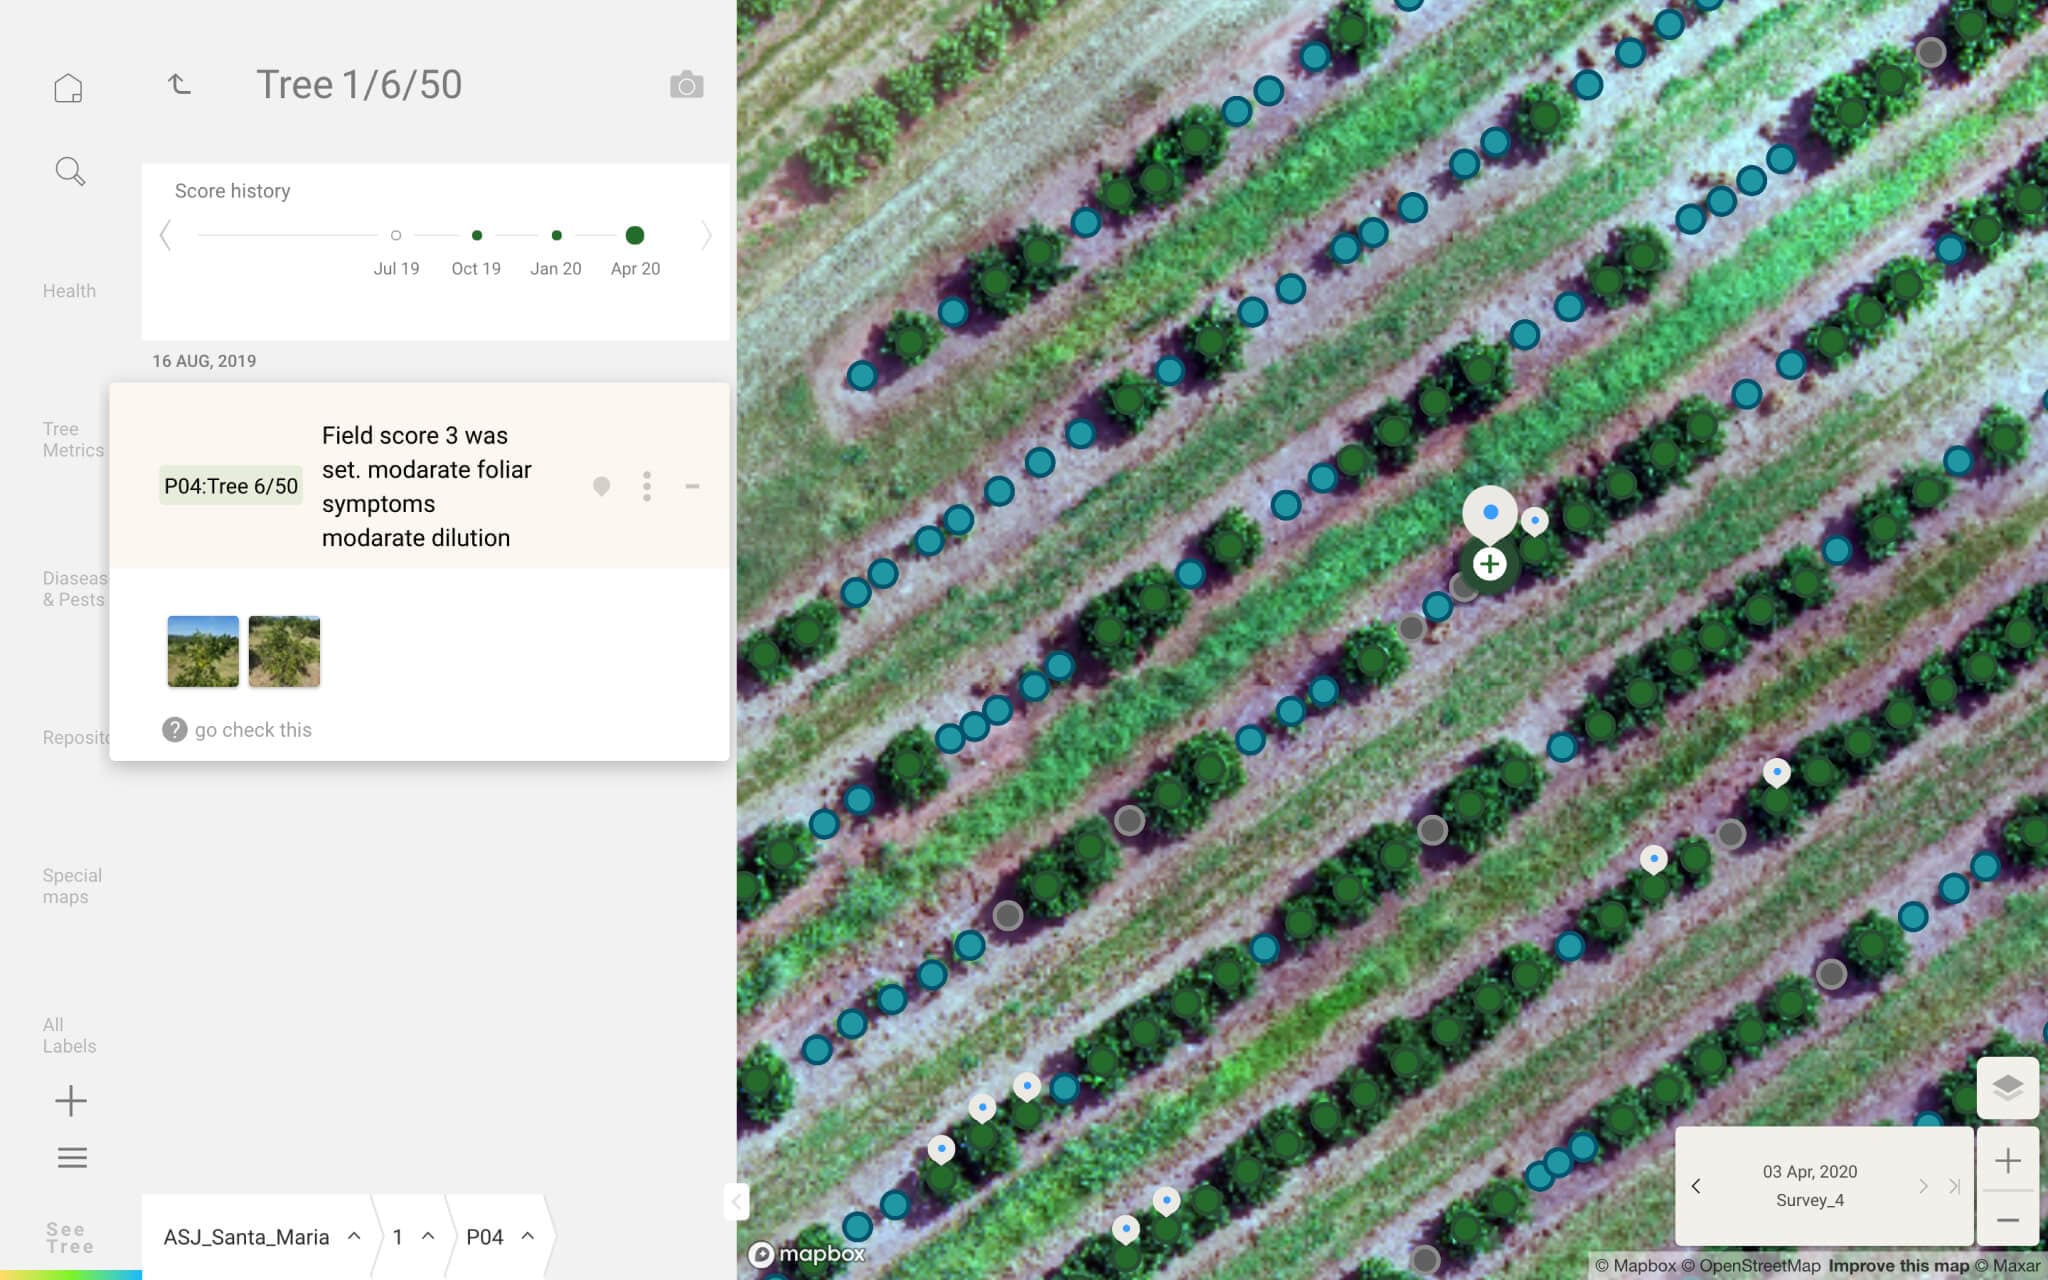Screen dimensions: 2048x1280
Task: Open the three-dot options menu on the note
Action: click(x=648, y=487)
